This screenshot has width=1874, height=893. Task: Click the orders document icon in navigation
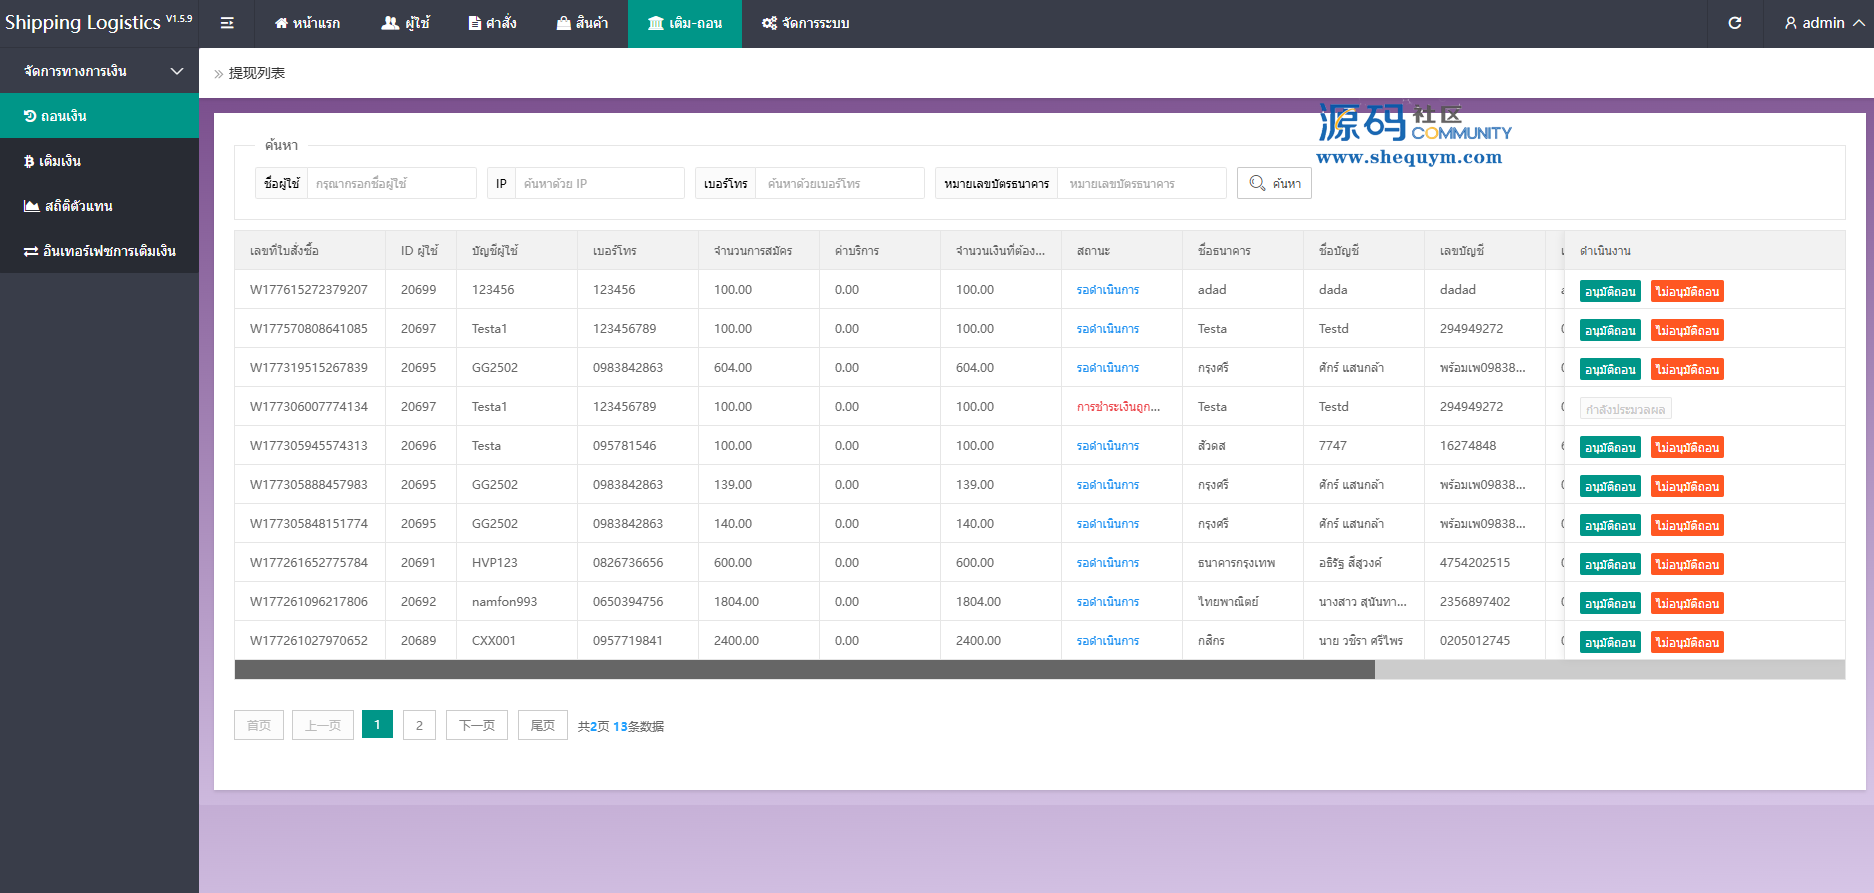475,23
